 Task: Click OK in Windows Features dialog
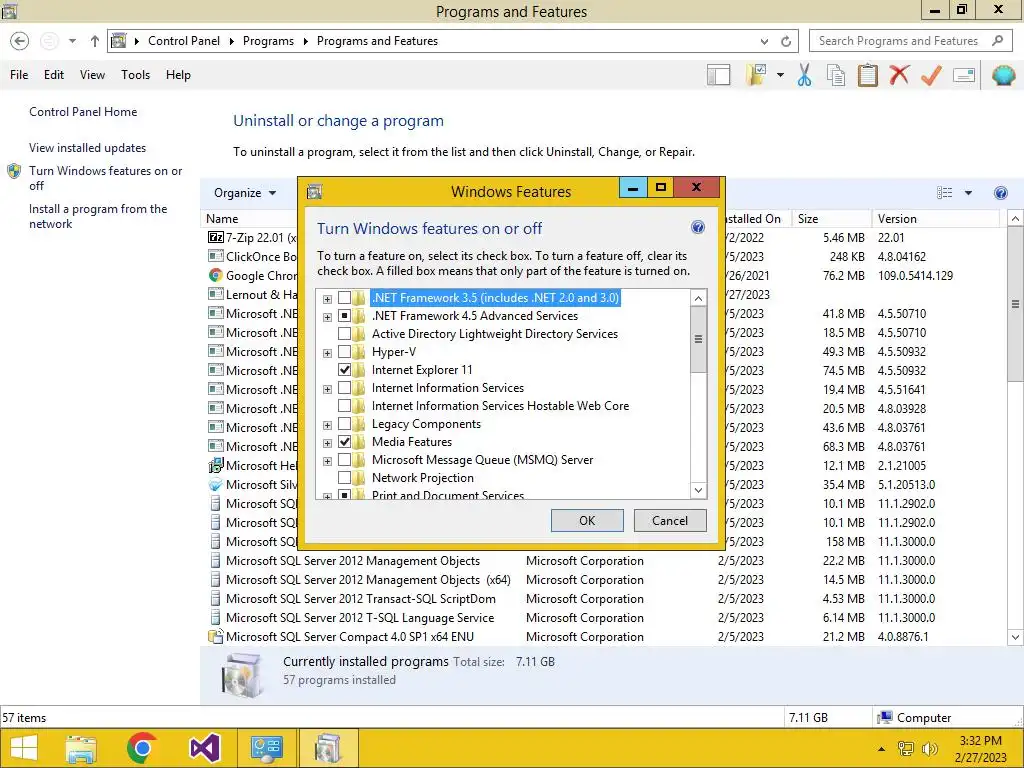click(x=587, y=520)
